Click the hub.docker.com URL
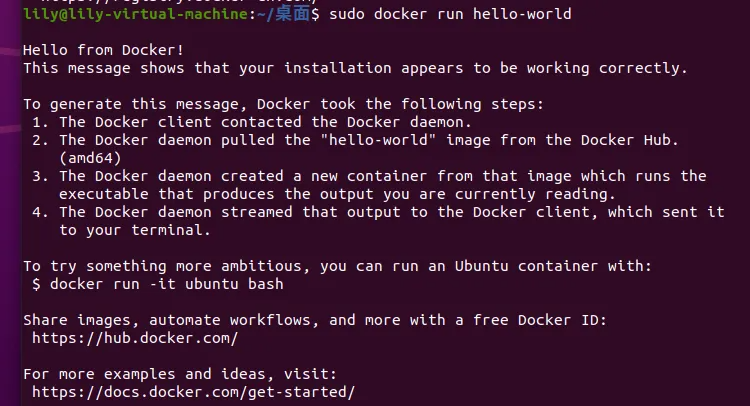 click(x=135, y=338)
